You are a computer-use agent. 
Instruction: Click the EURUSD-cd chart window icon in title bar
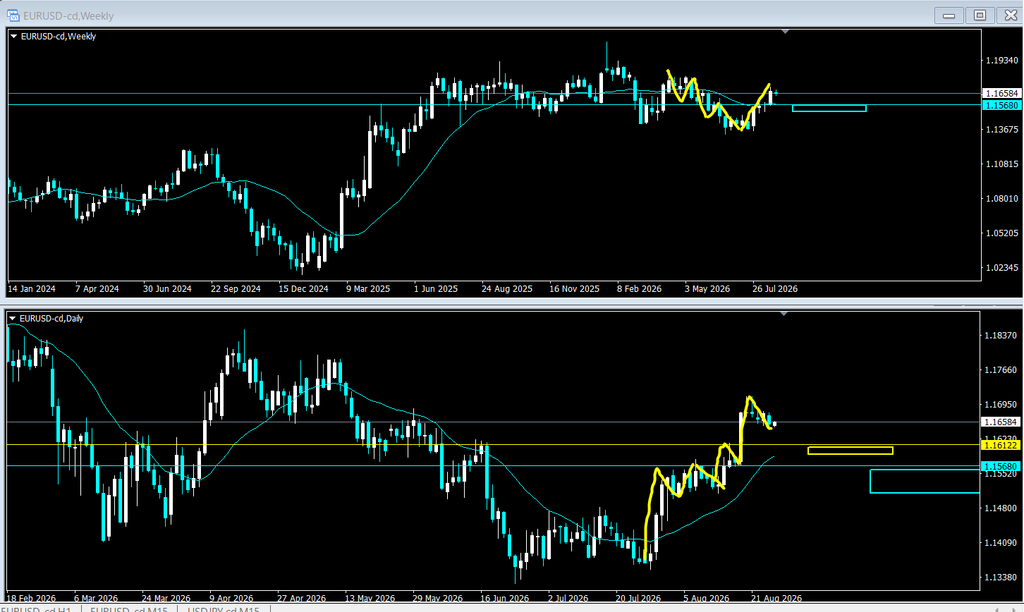tap(13, 15)
